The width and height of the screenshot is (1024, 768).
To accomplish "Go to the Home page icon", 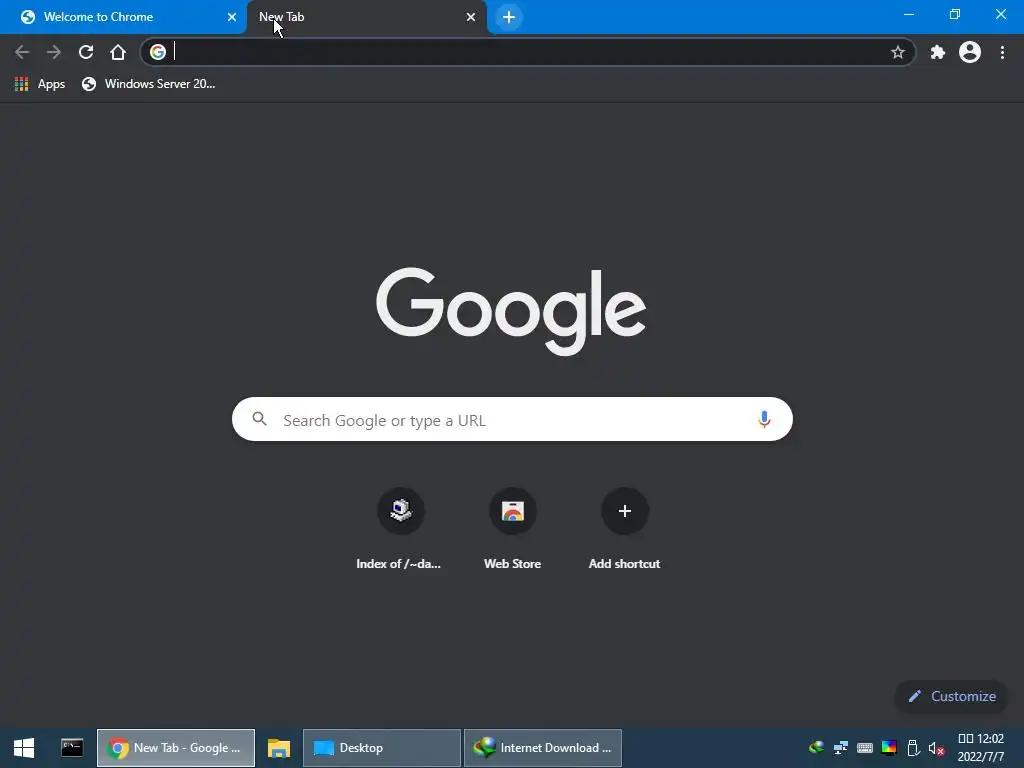I will (118, 52).
